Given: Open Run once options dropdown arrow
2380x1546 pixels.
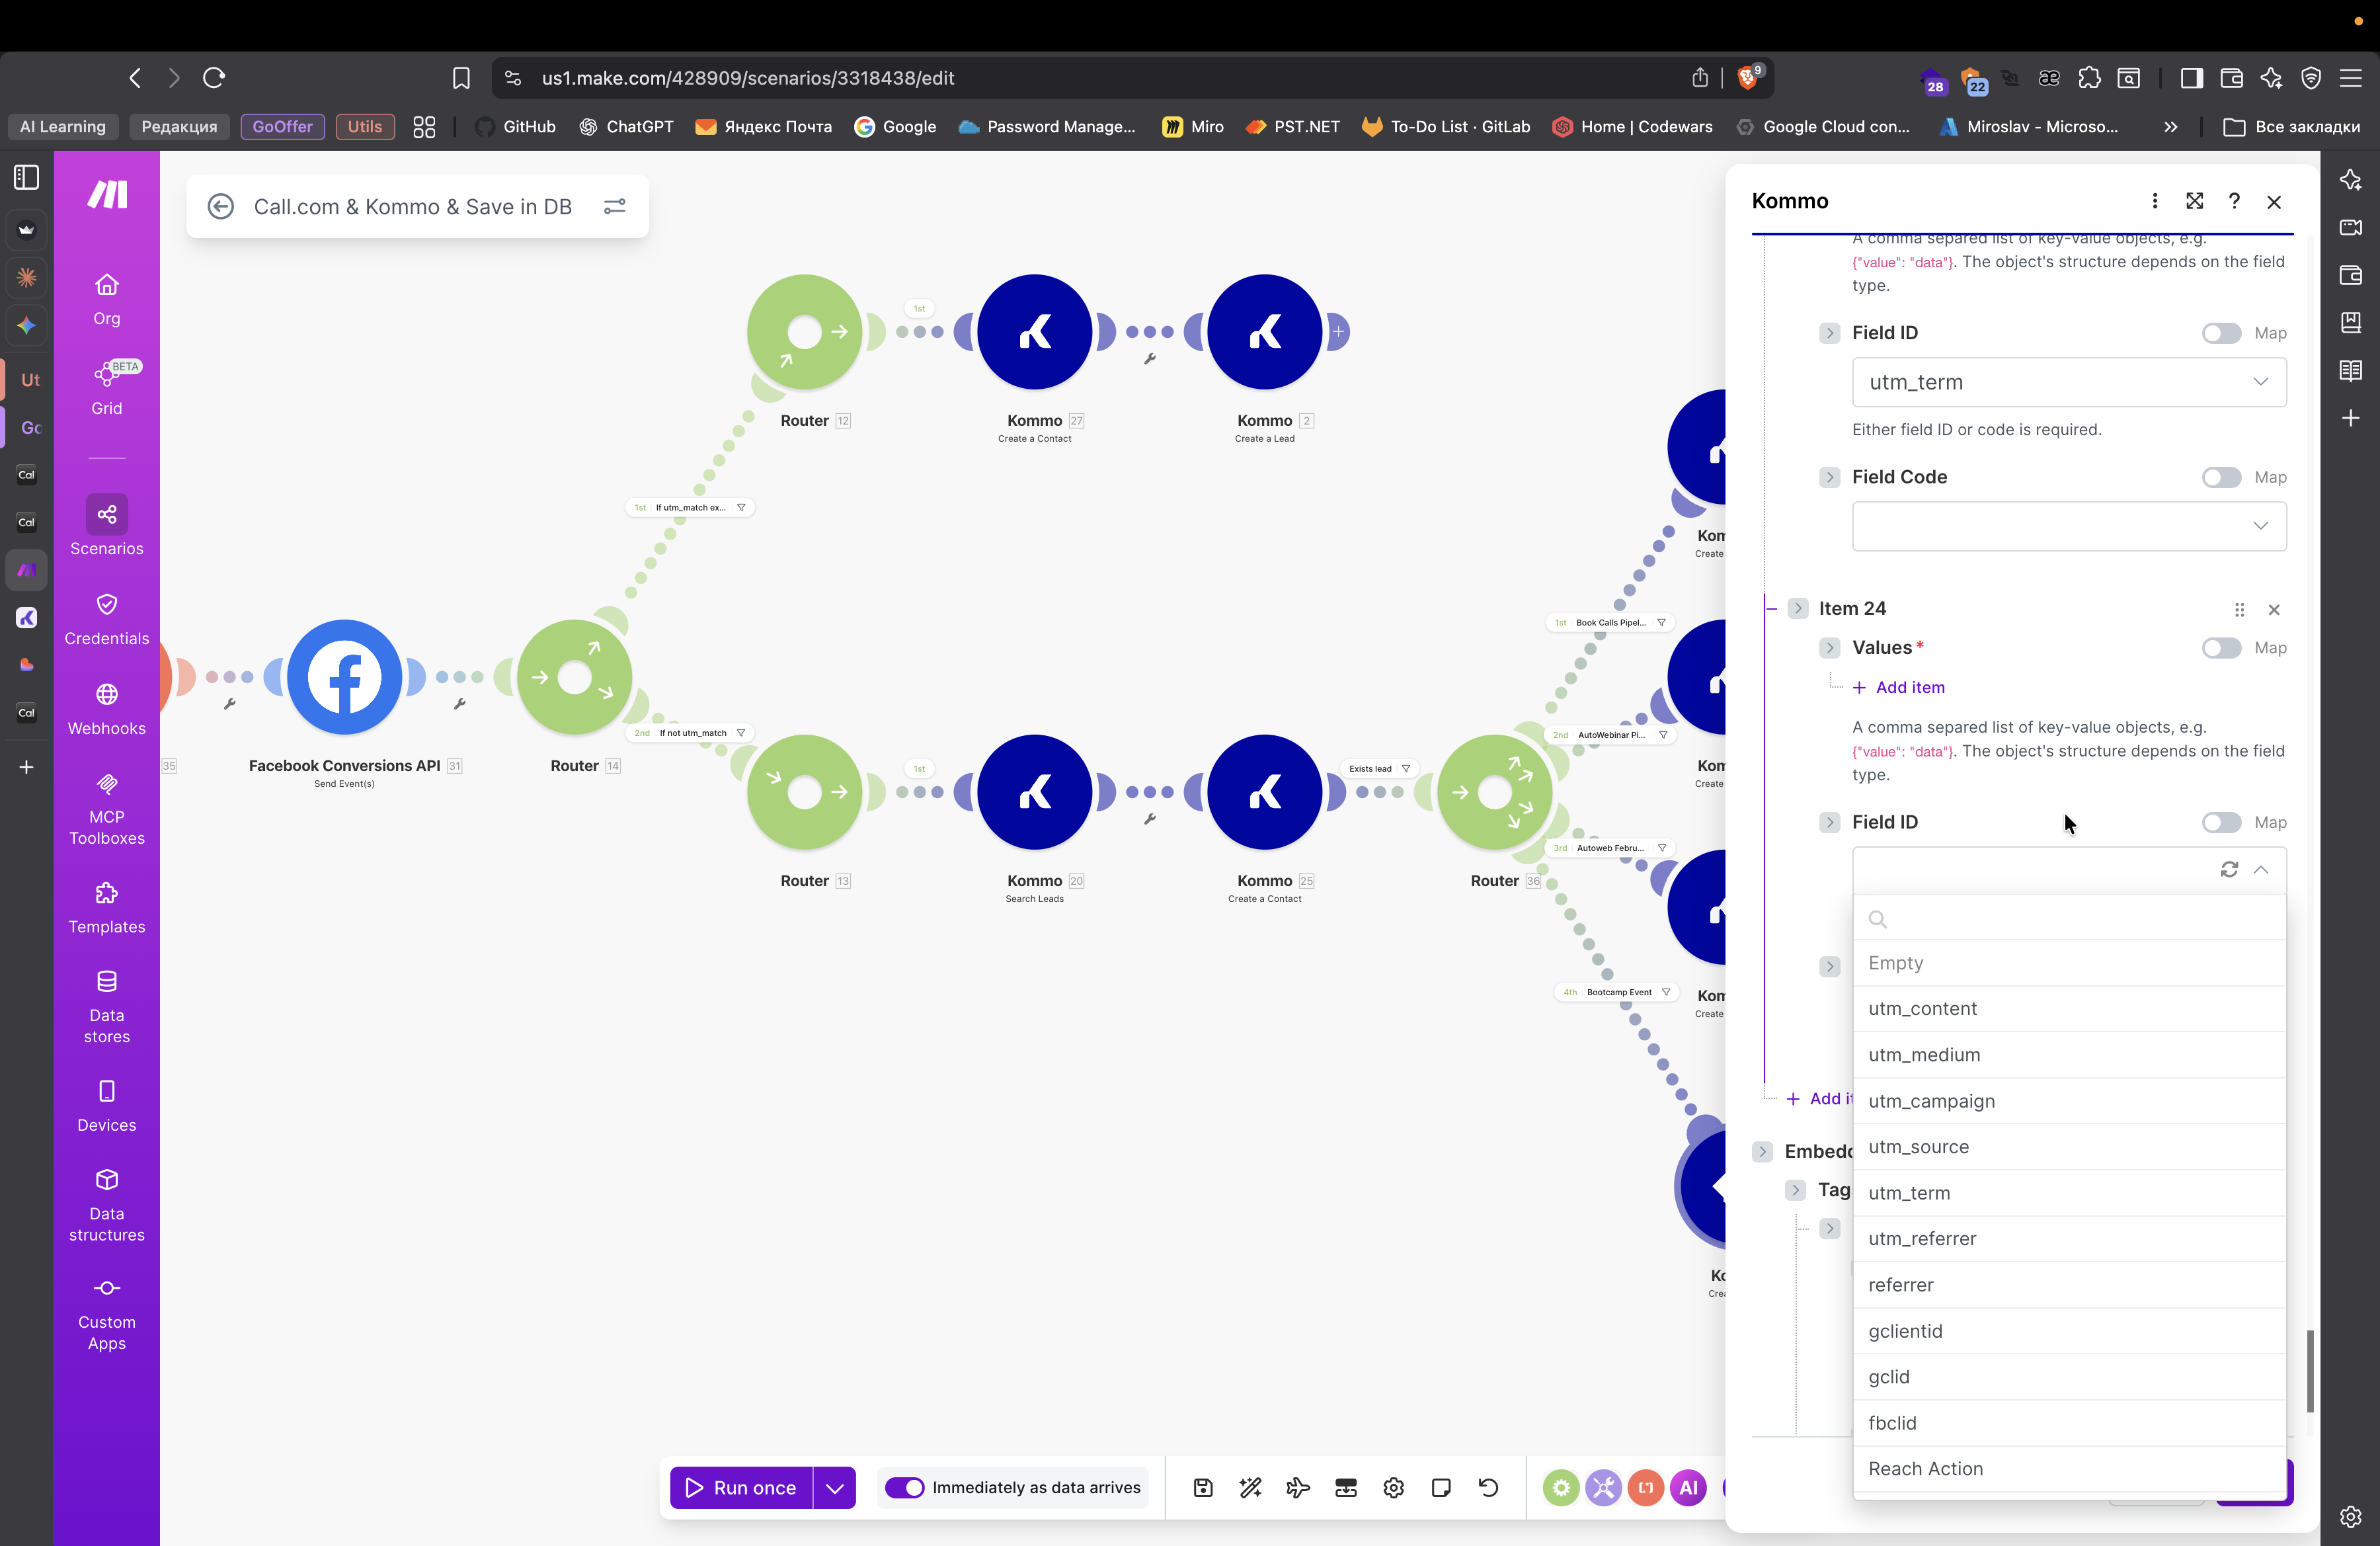Looking at the screenshot, I should tap(835, 1488).
